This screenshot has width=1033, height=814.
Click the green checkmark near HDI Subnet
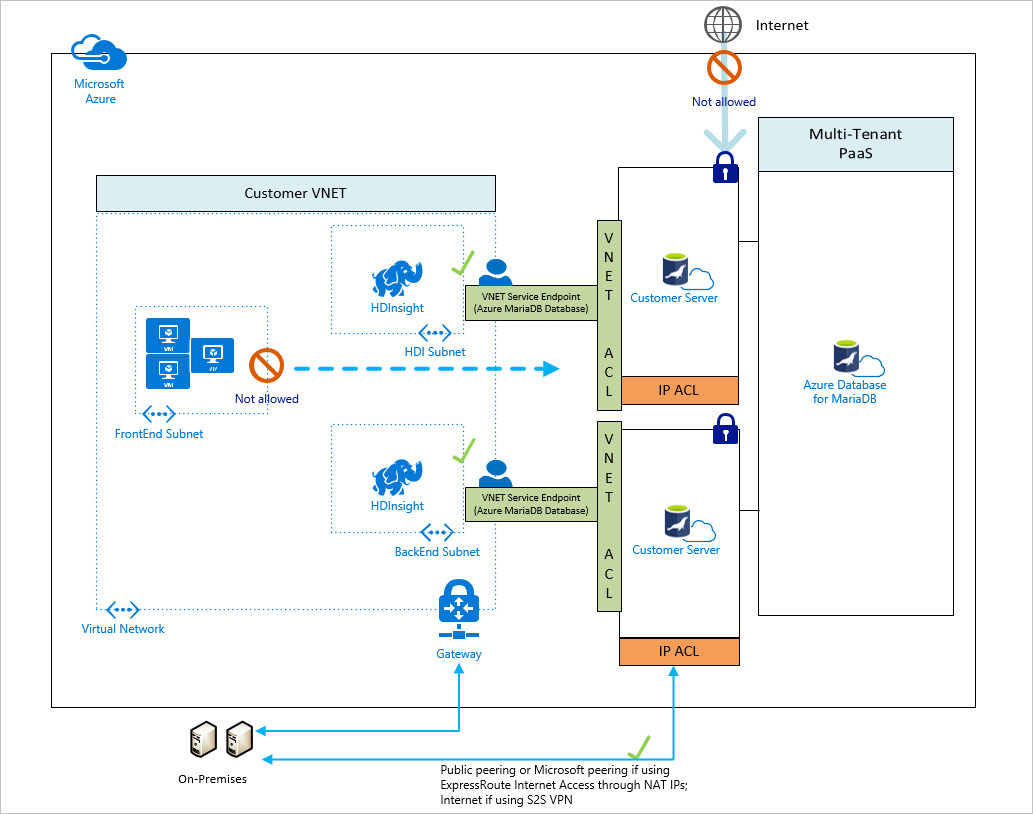pyautogui.click(x=463, y=263)
